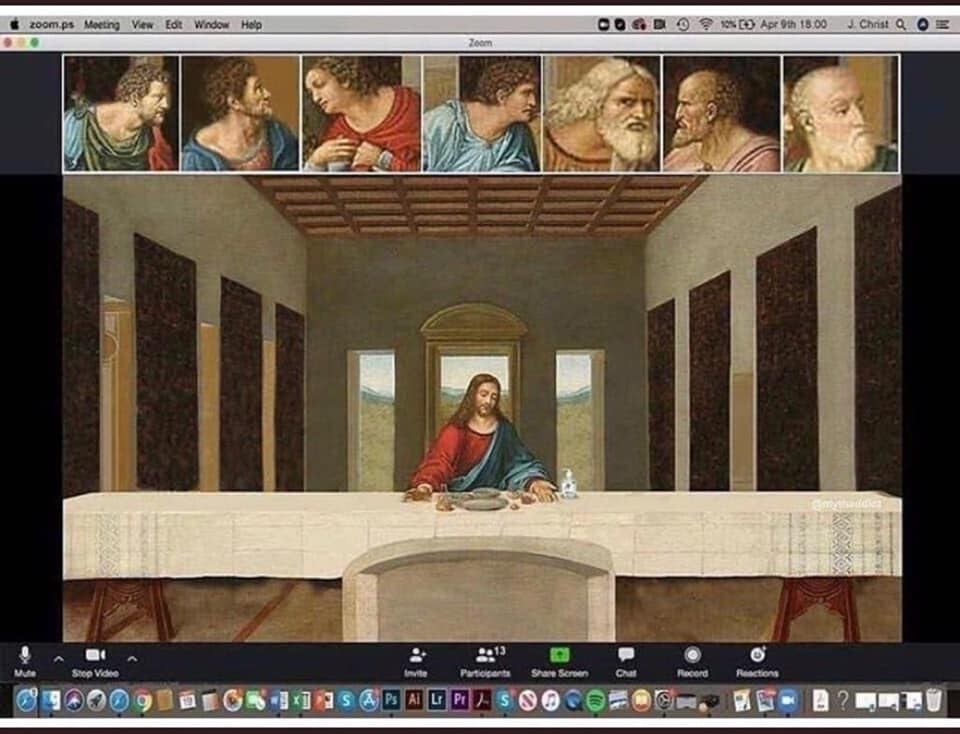This screenshot has height=734, width=960.
Task: Open iTunes music note icon in Dock
Action: pos(550,700)
